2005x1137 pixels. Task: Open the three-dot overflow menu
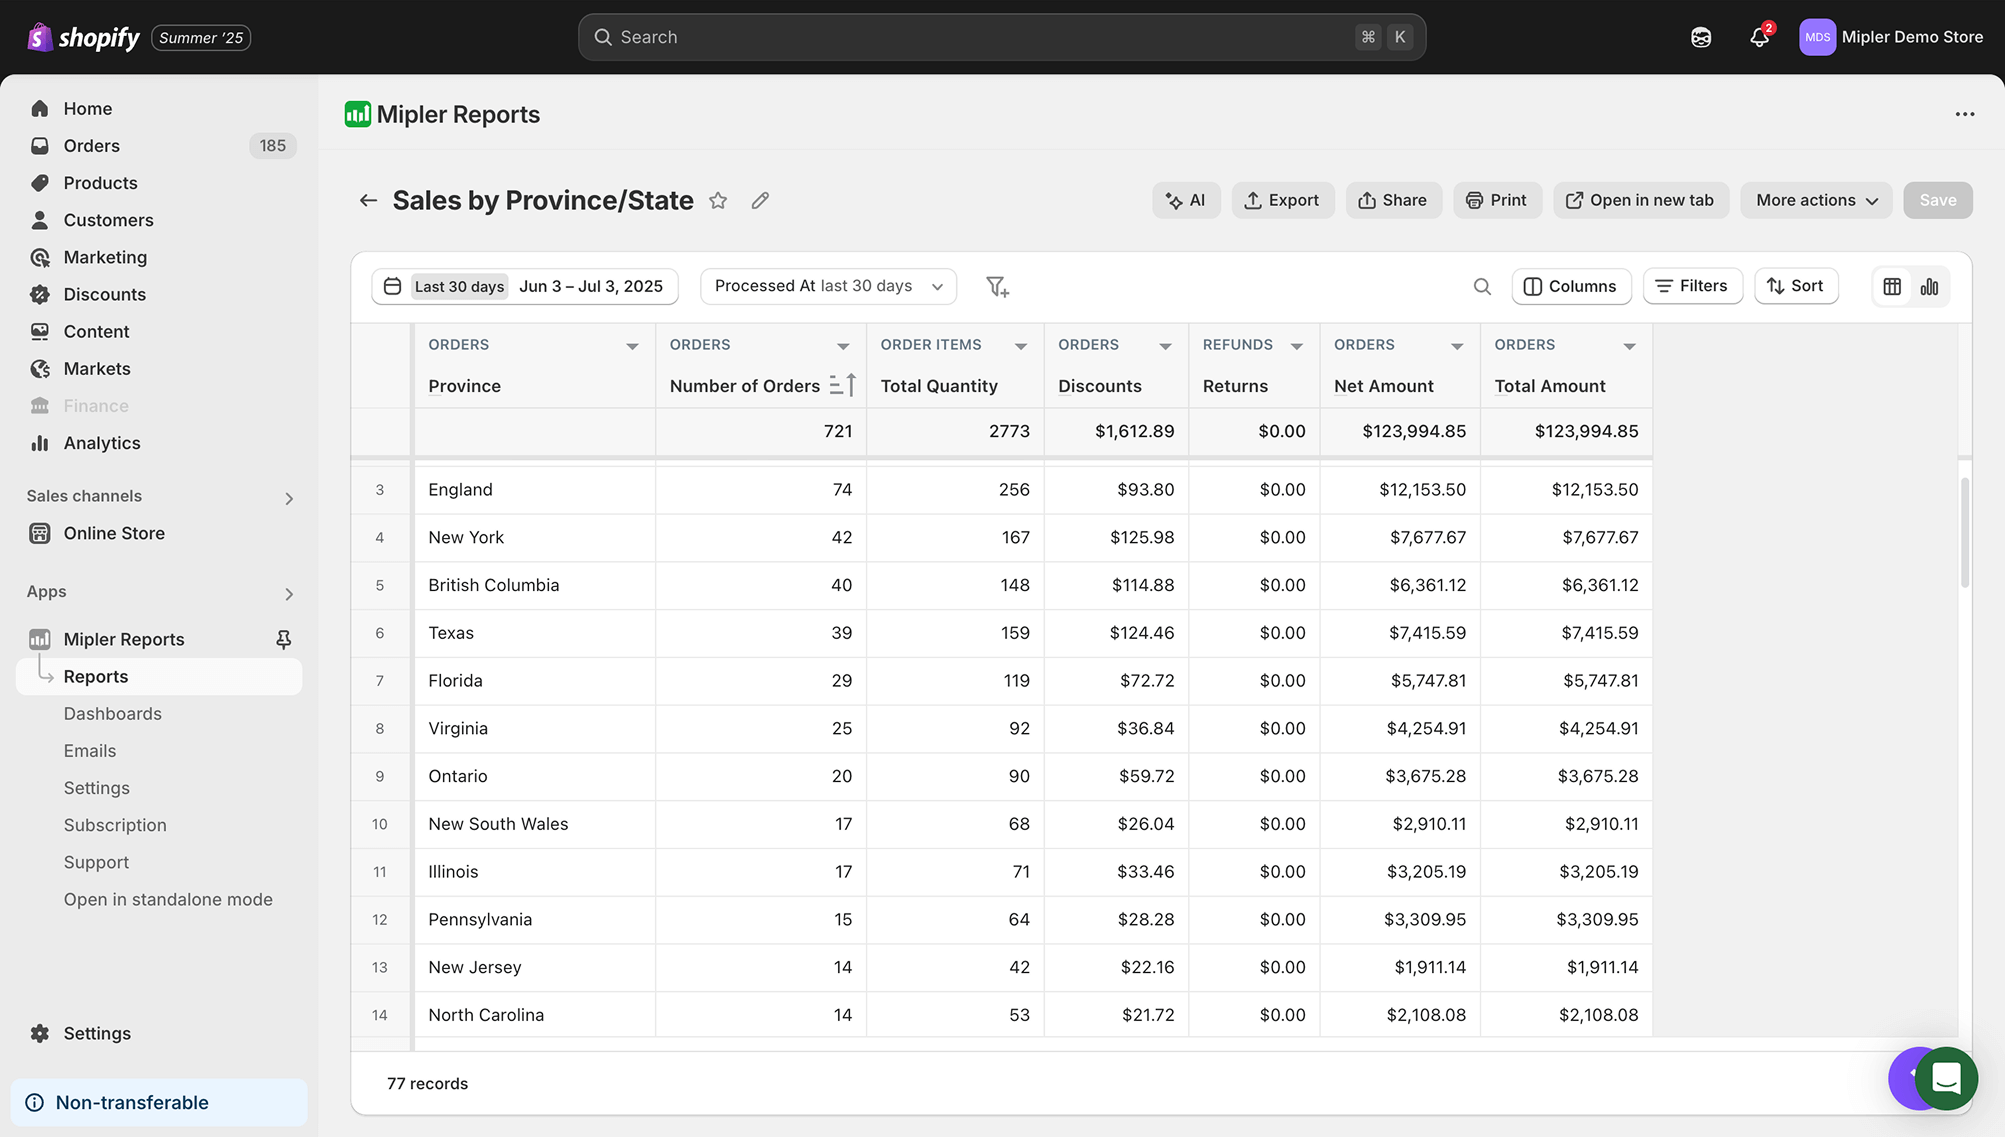[1964, 114]
